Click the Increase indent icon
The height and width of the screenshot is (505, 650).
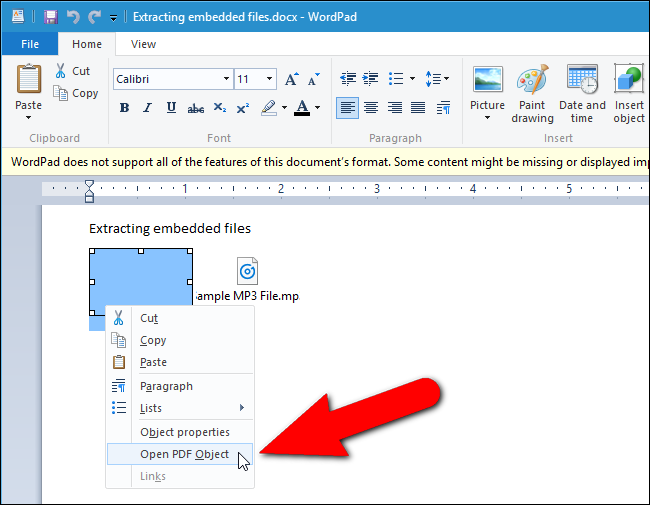pos(370,78)
